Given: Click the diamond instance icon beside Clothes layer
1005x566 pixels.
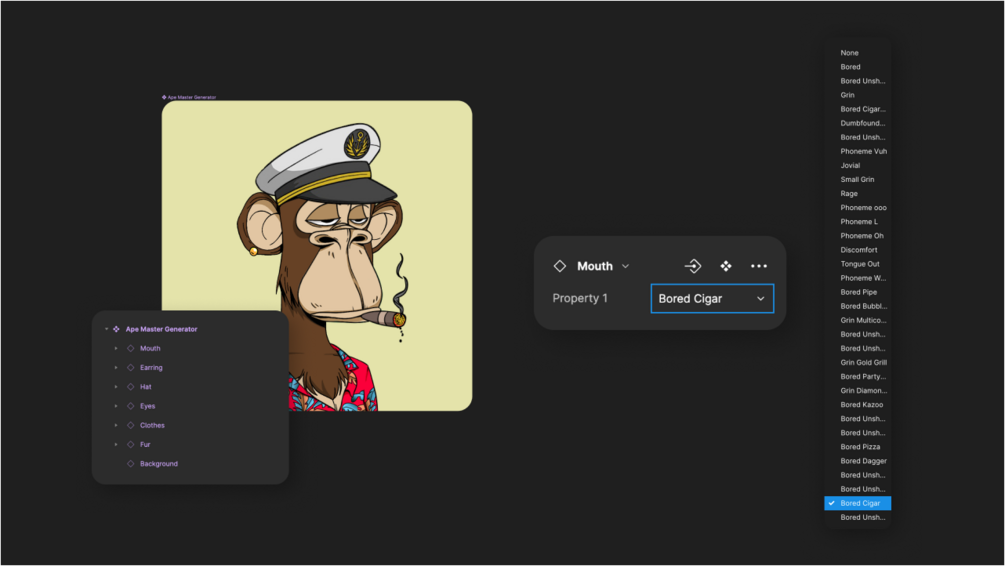Looking at the screenshot, I should (131, 425).
